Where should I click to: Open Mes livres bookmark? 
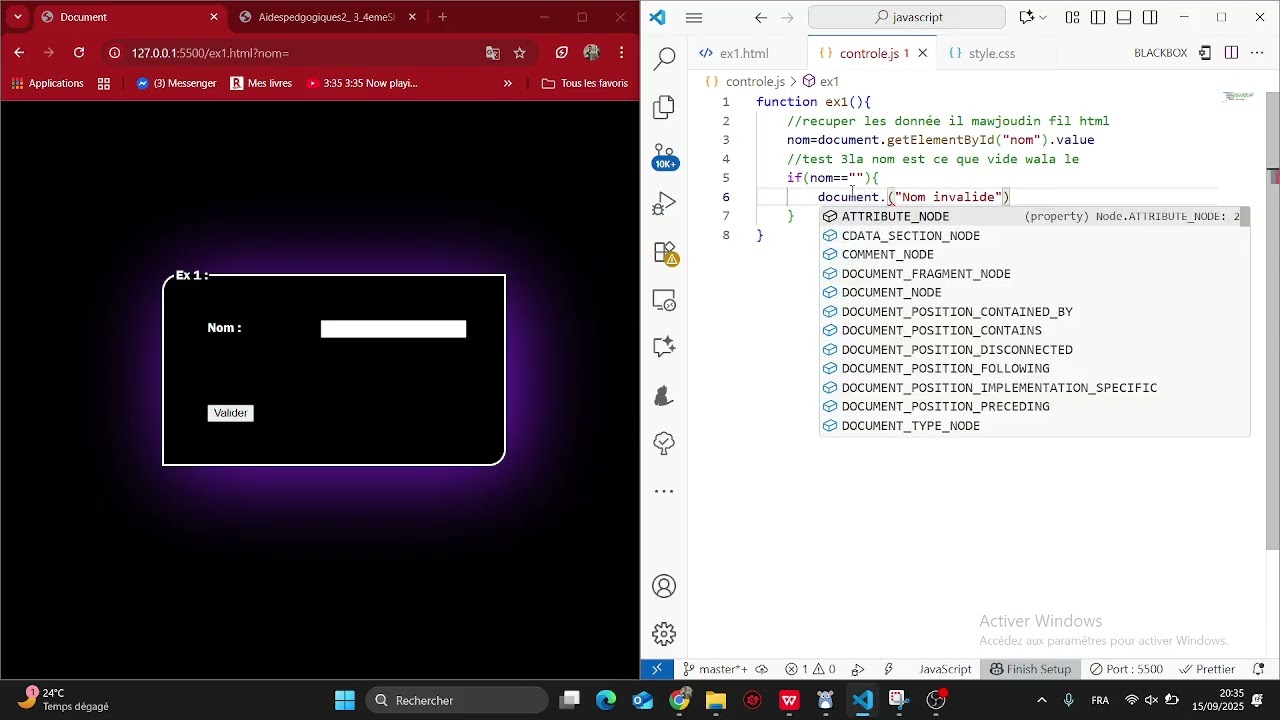pos(261,83)
